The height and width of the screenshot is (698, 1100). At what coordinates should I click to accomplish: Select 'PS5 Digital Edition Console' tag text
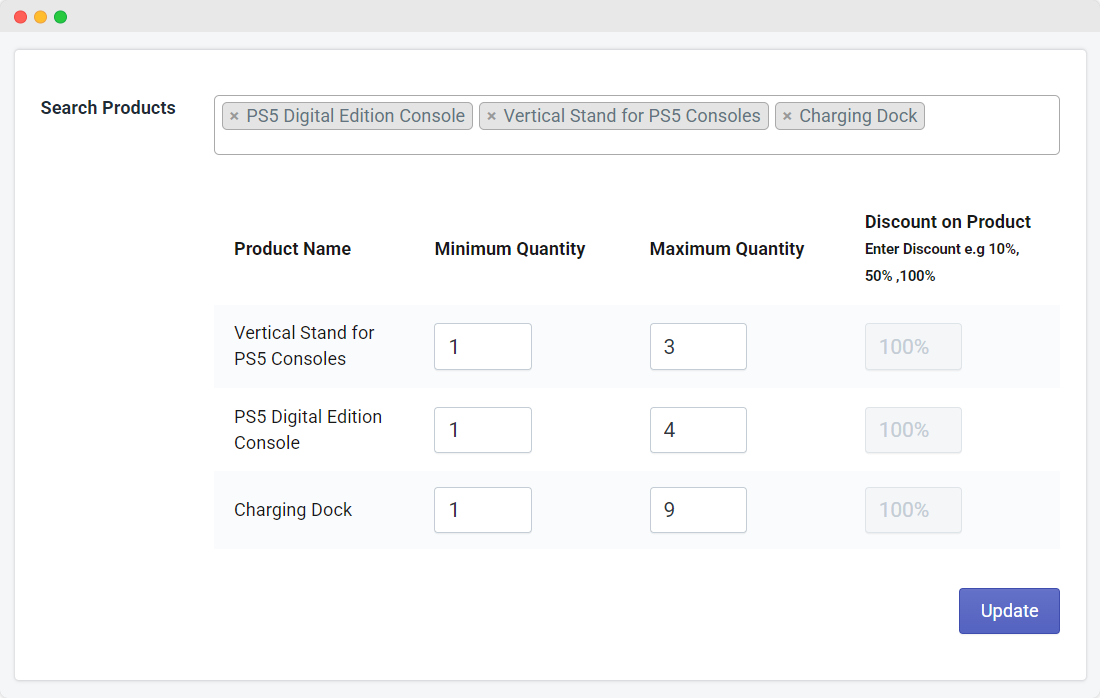click(356, 116)
